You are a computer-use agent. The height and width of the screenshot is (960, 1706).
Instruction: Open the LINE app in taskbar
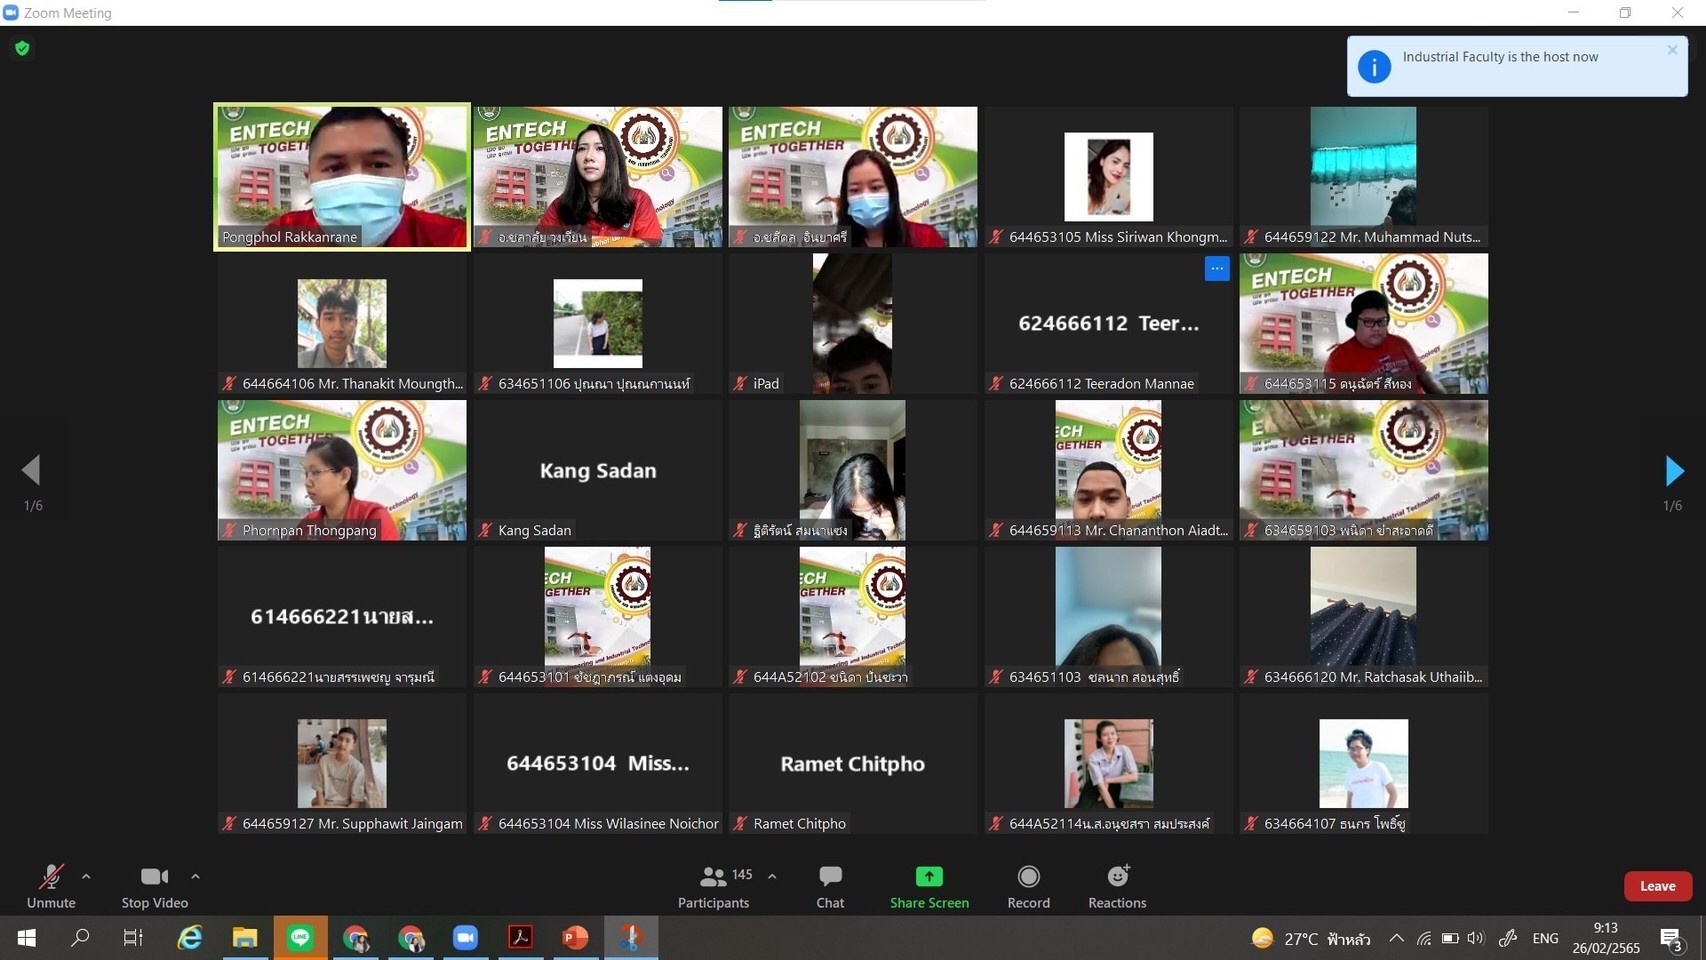pyautogui.click(x=301, y=937)
